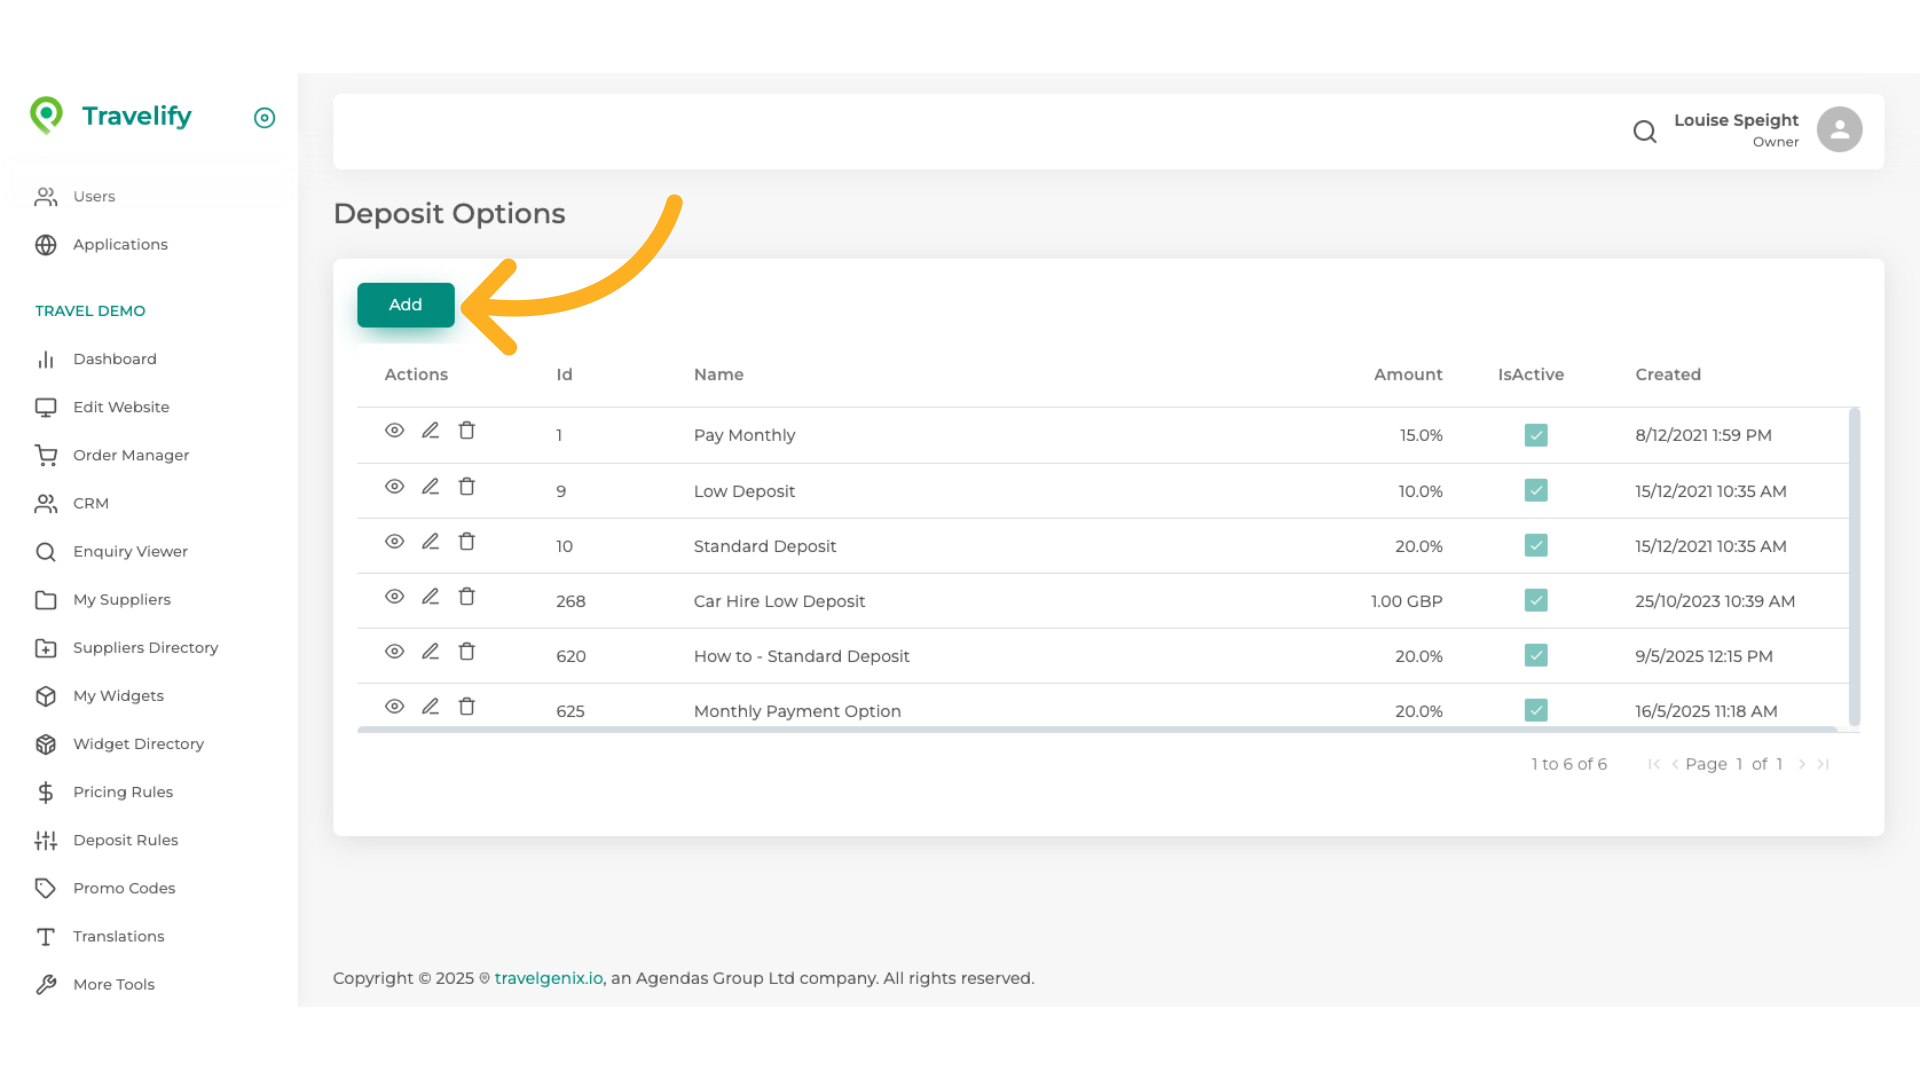Uncheck IsActive for Car Hire Low Deposit
The image size is (1920, 1080).
click(x=1536, y=601)
